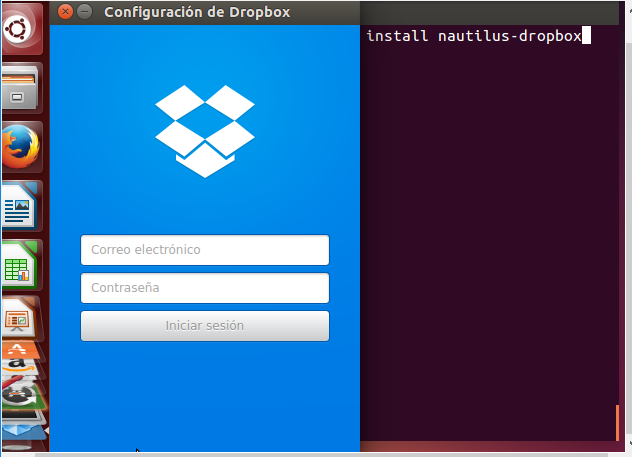This screenshot has width=632, height=457.
Task: Launch LibreOffice Writer from the dock
Action: (x=20, y=207)
